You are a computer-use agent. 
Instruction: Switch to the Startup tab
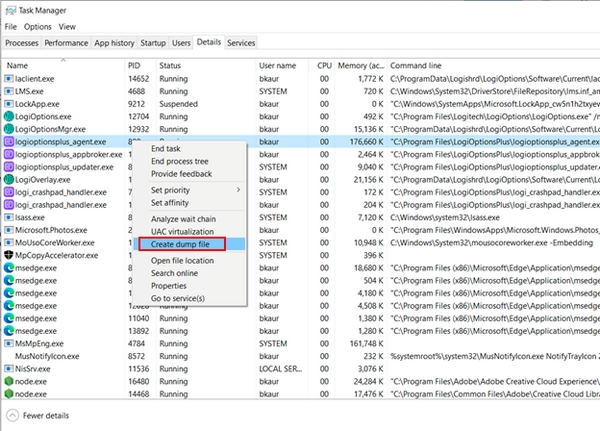click(x=153, y=43)
